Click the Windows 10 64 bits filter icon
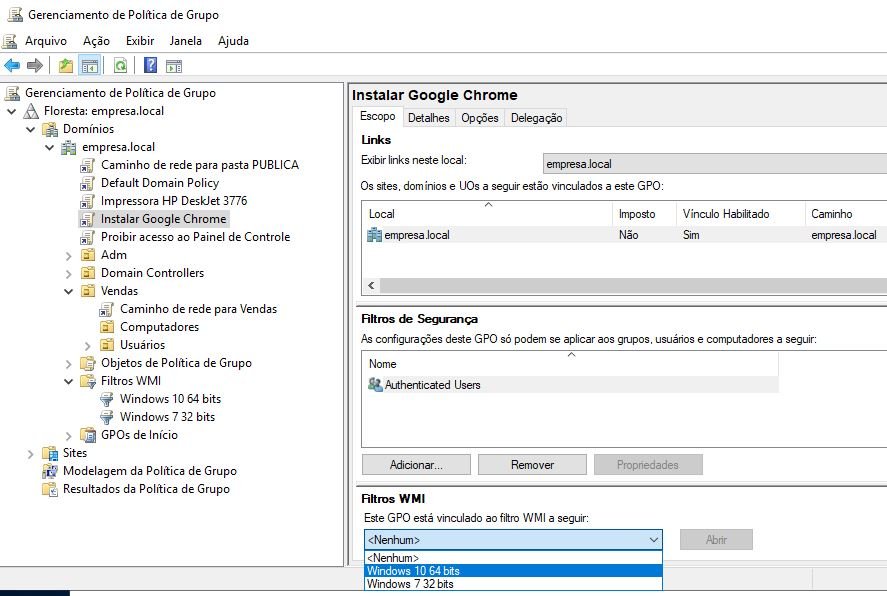This screenshot has height=596, width=887. 106,399
